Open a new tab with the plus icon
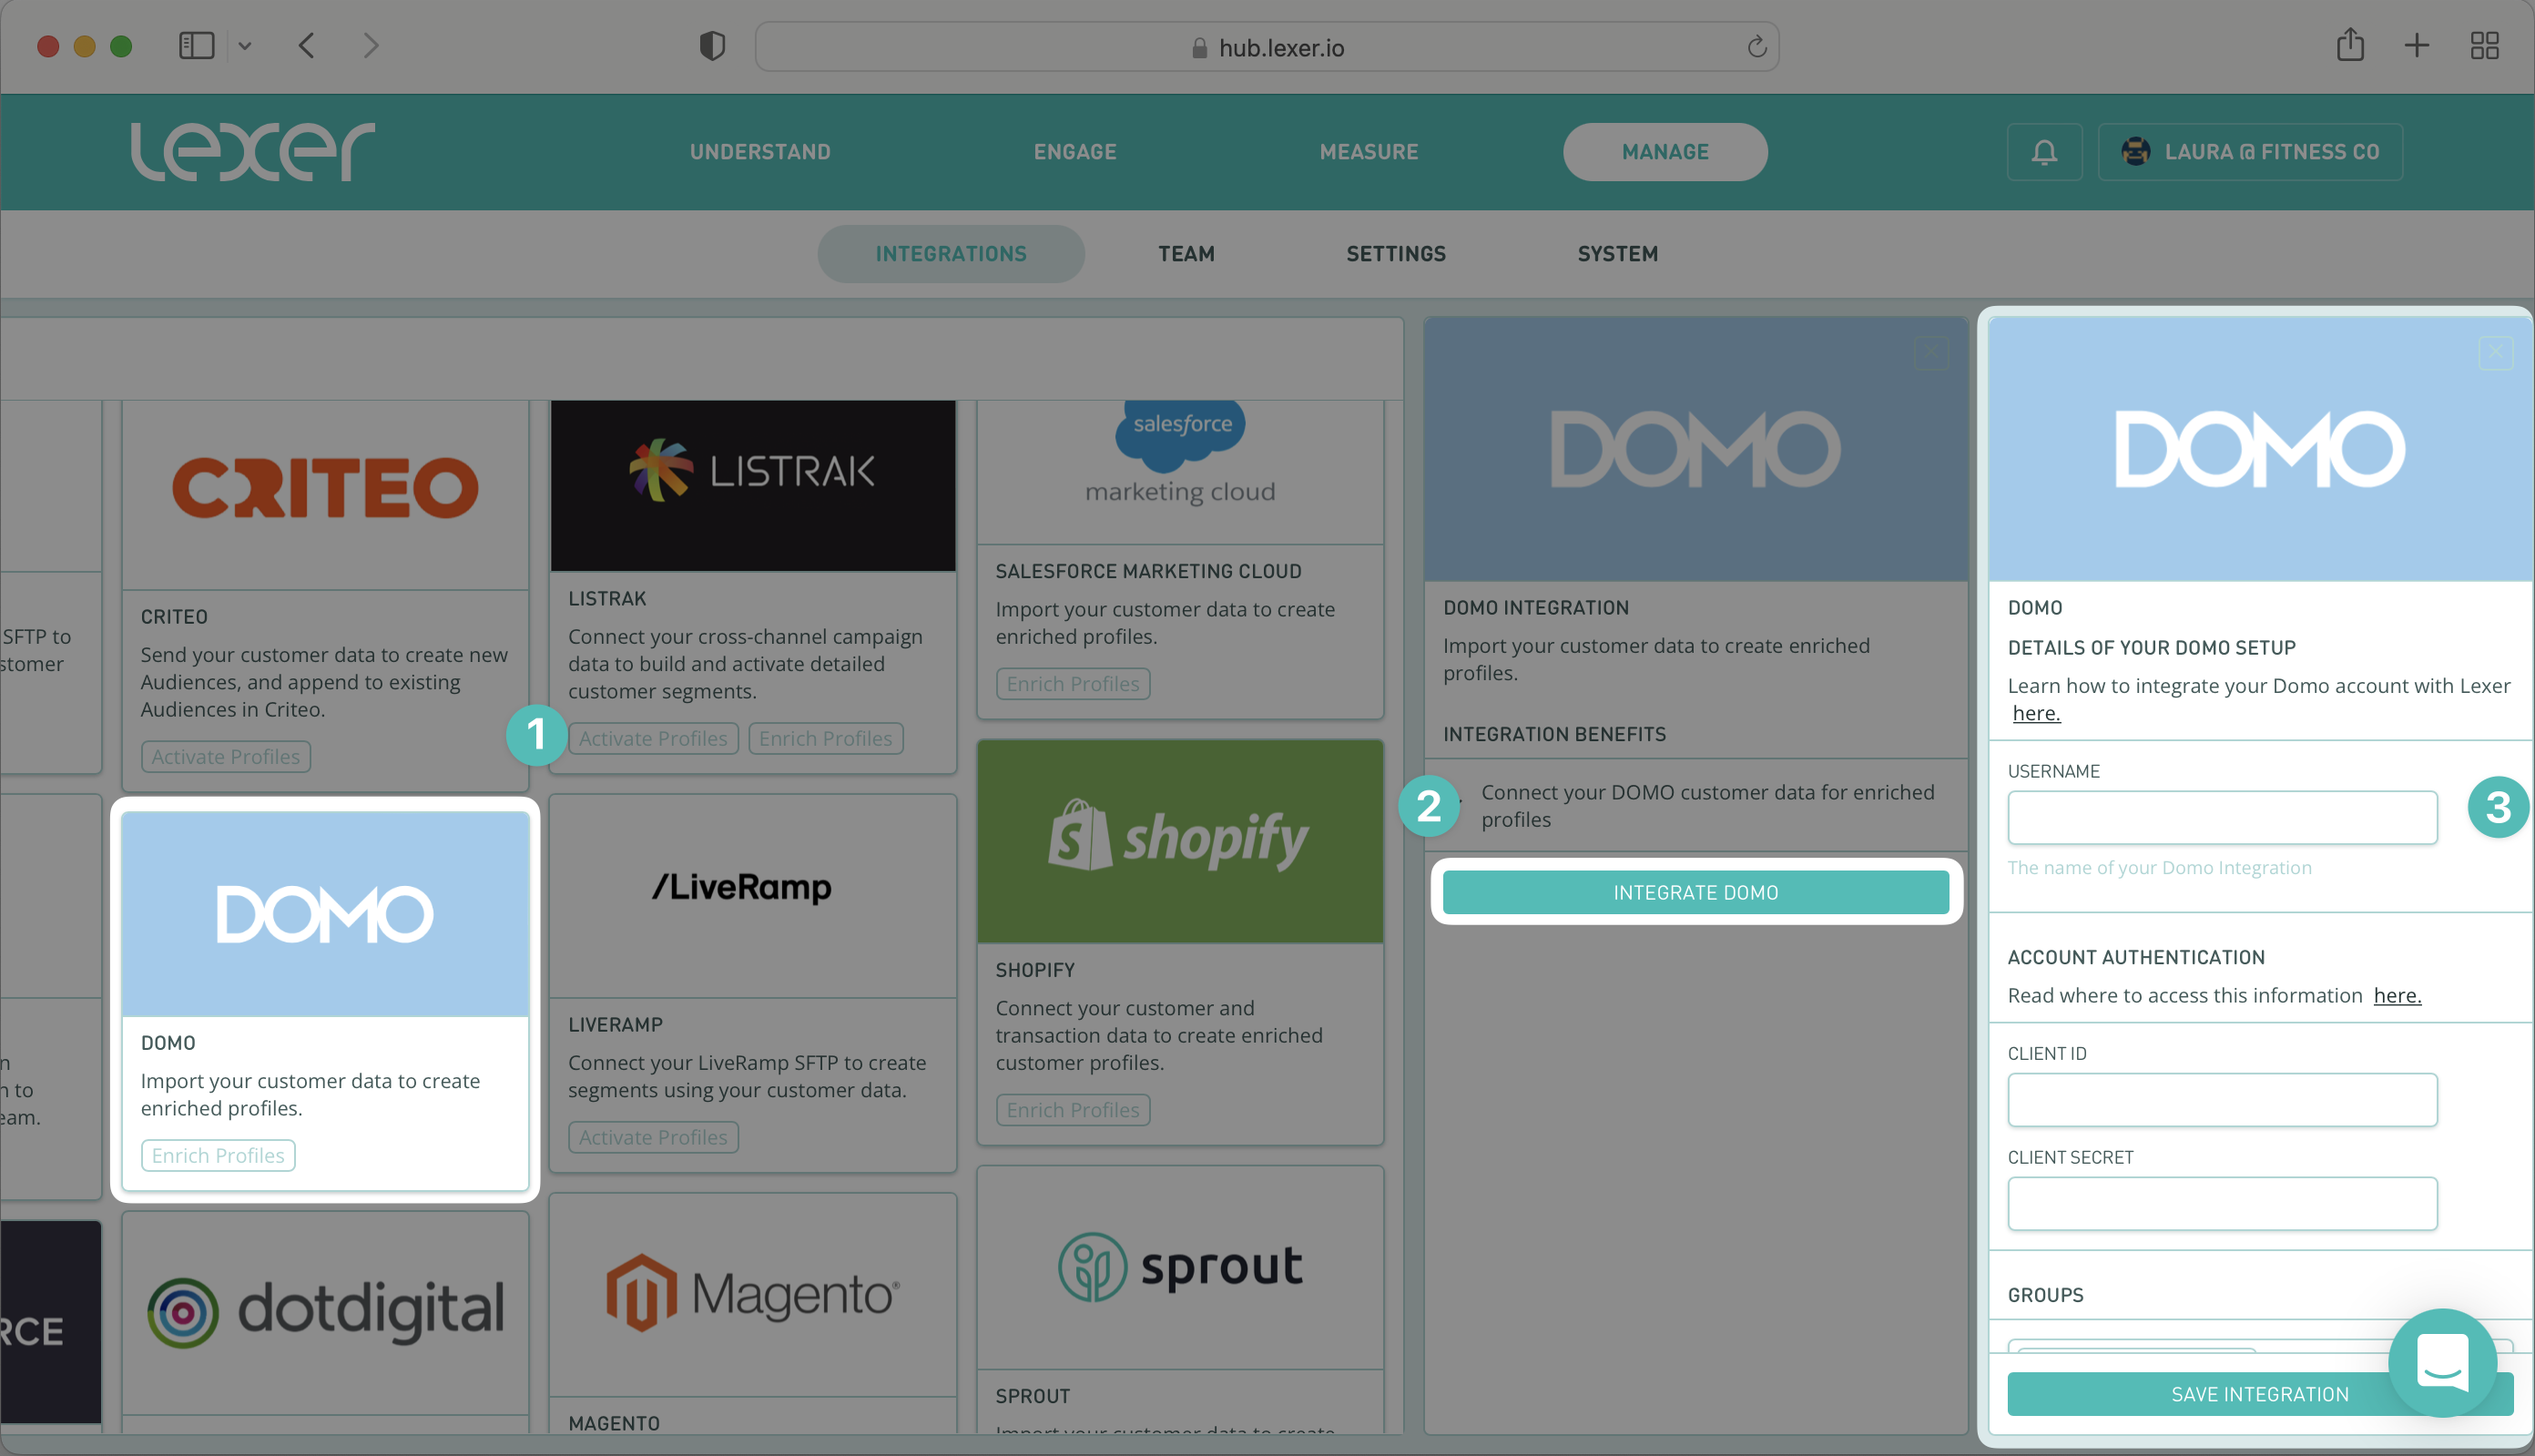The height and width of the screenshot is (1456, 2535). point(2417,45)
